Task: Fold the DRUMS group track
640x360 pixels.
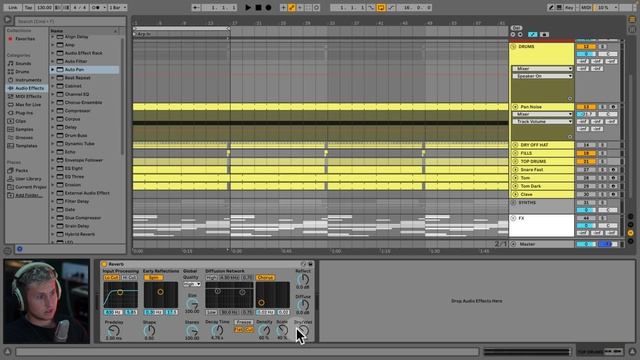Action: click(513, 47)
